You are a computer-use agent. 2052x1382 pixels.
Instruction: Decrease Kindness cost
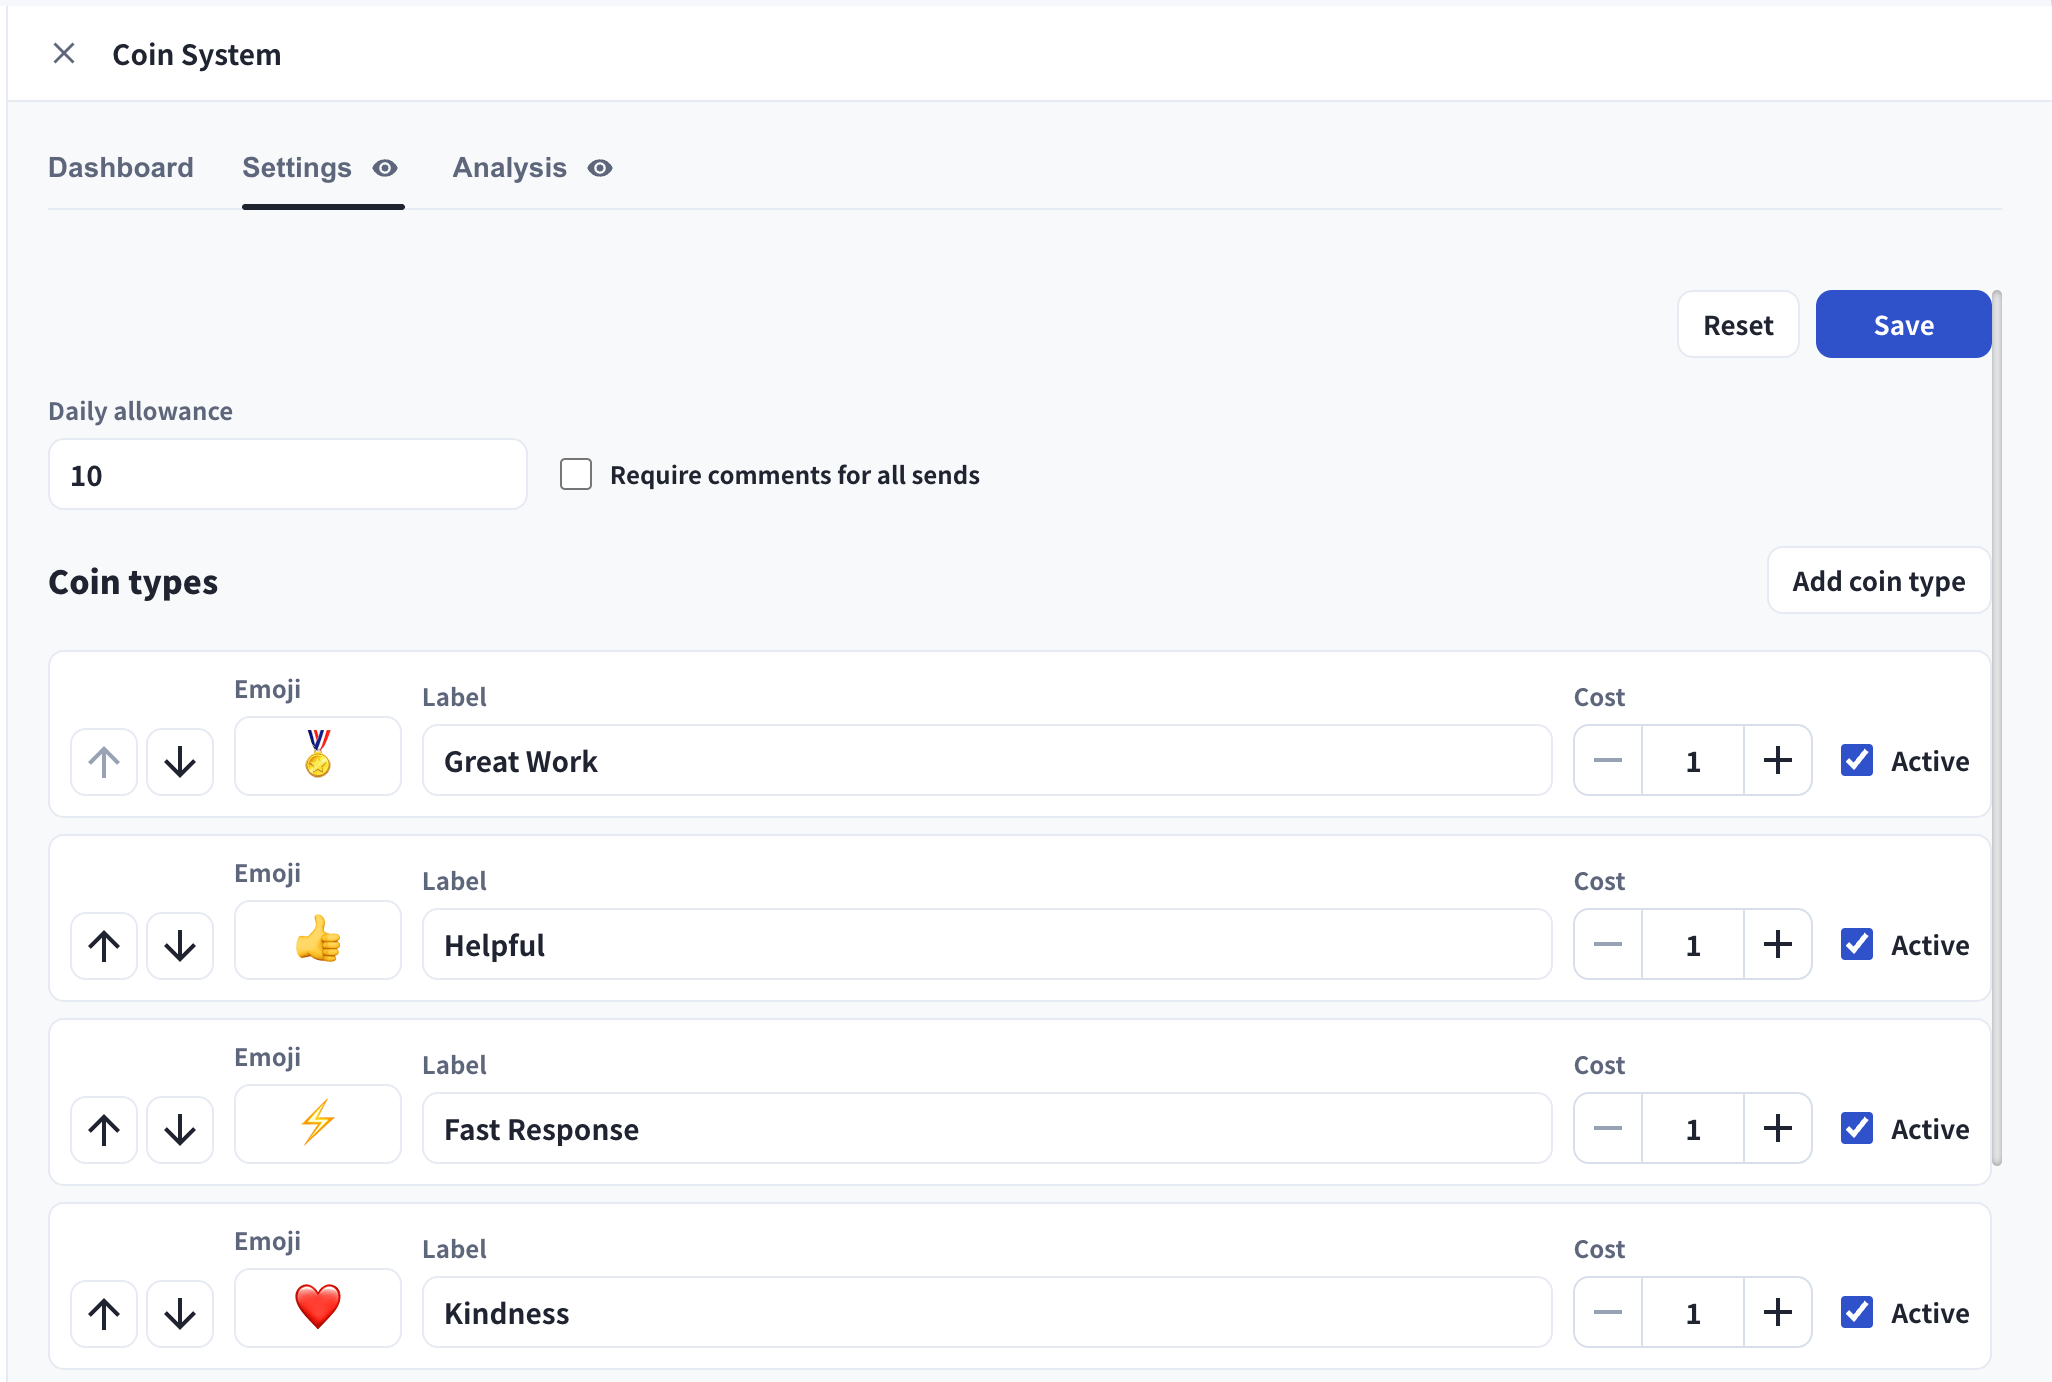(1608, 1312)
